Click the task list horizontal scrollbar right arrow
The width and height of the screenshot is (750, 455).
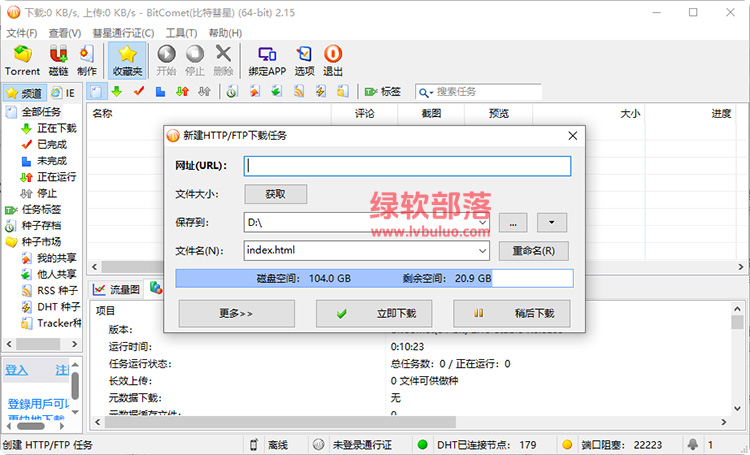(740, 267)
